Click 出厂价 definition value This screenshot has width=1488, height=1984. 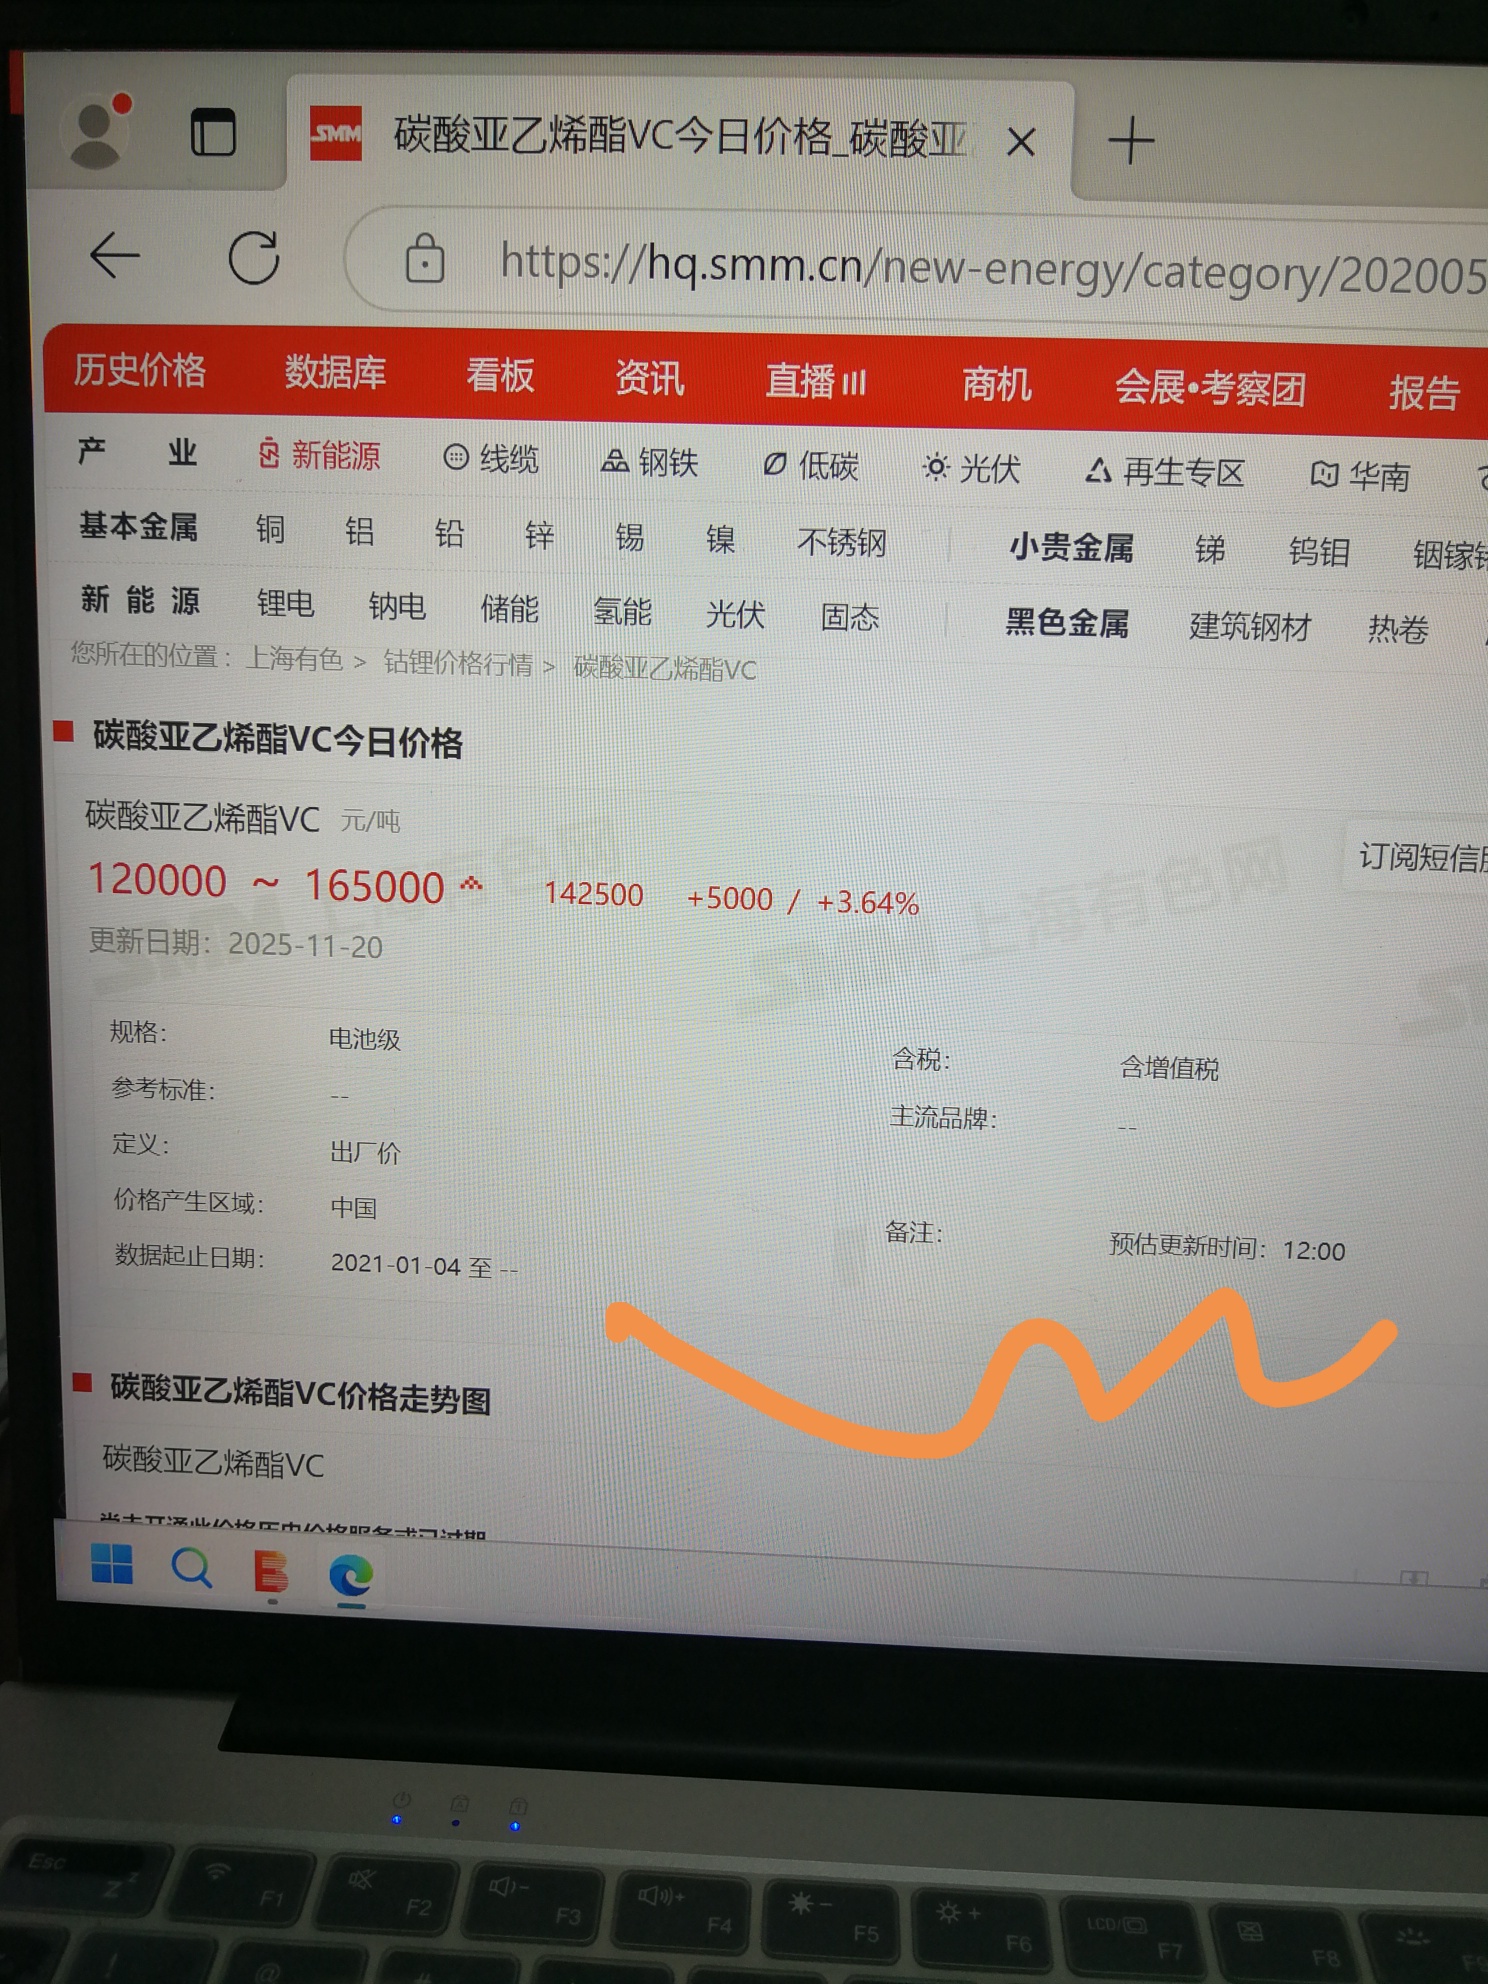pos(365,1152)
